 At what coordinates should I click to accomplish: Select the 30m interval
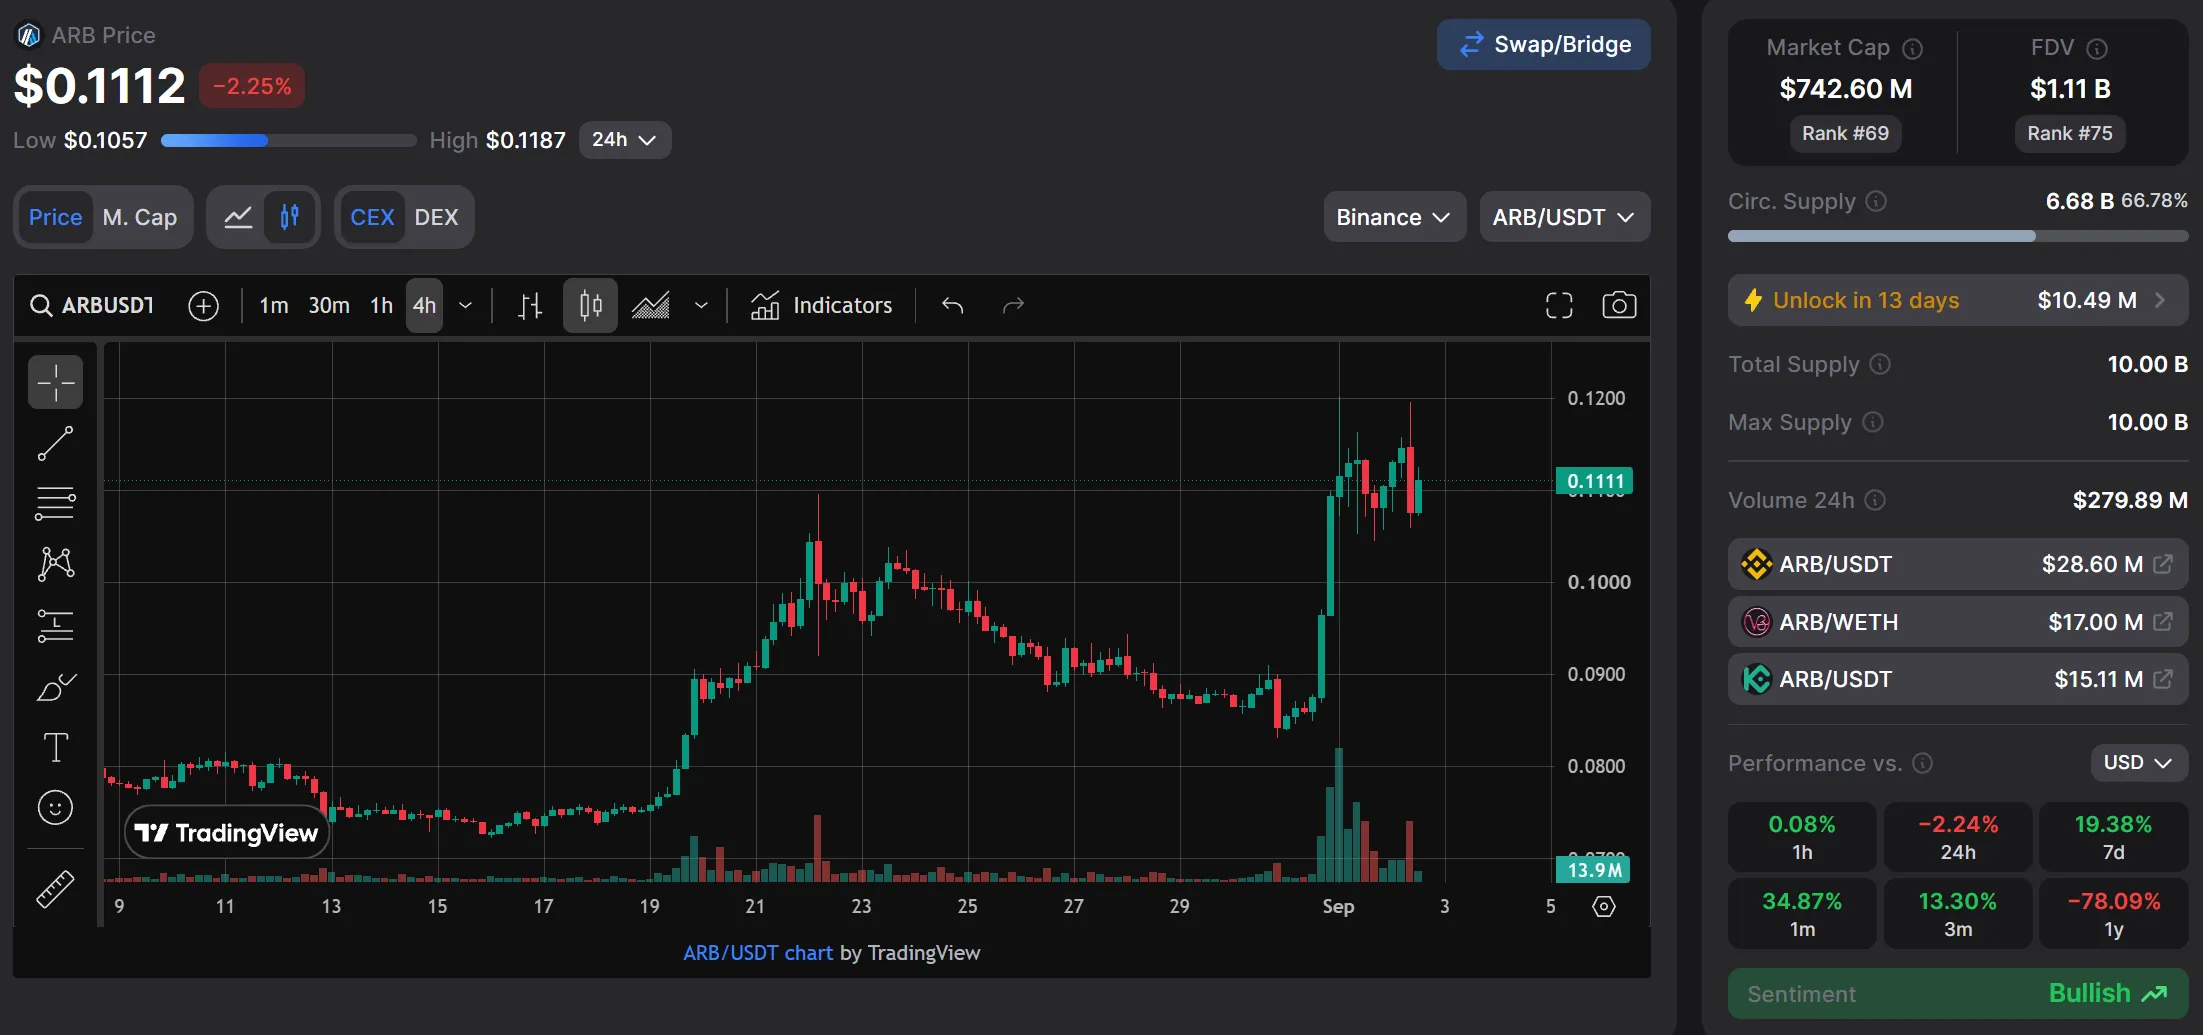tap(329, 305)
